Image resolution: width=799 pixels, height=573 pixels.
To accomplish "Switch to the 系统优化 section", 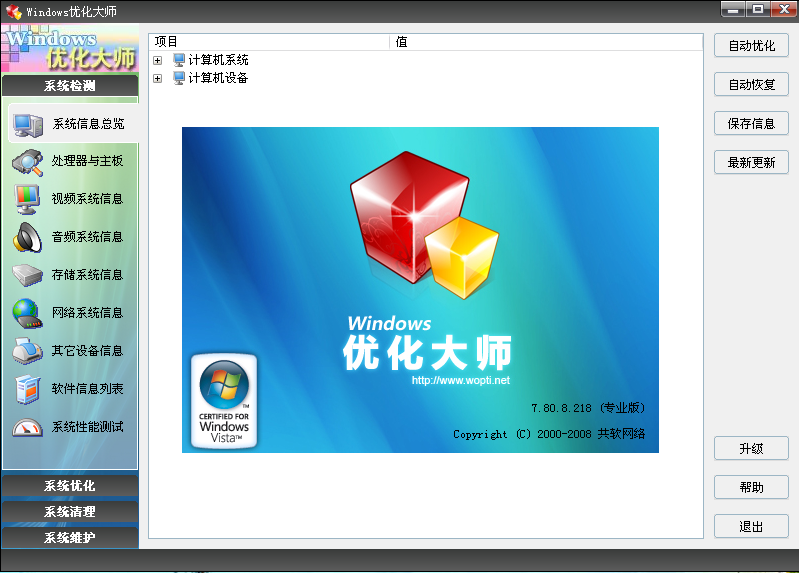I will (70, 486).
